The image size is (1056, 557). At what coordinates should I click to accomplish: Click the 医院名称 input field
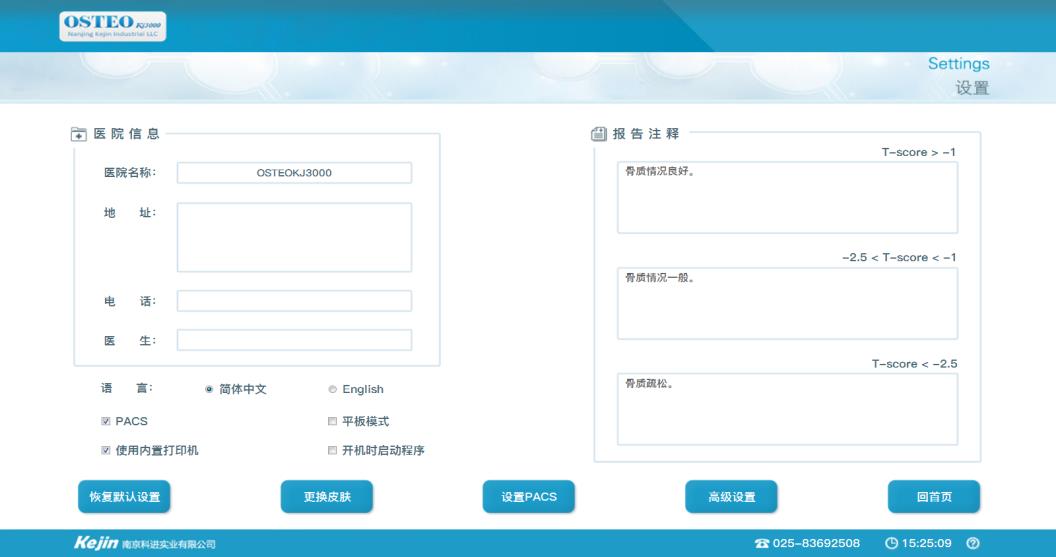[294, 173]
